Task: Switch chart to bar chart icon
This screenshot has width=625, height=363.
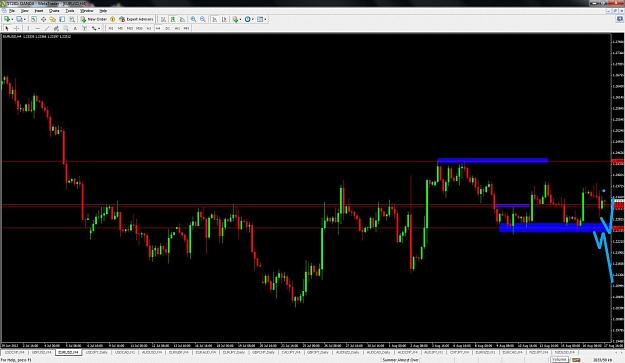Action: tap(163, 19)
